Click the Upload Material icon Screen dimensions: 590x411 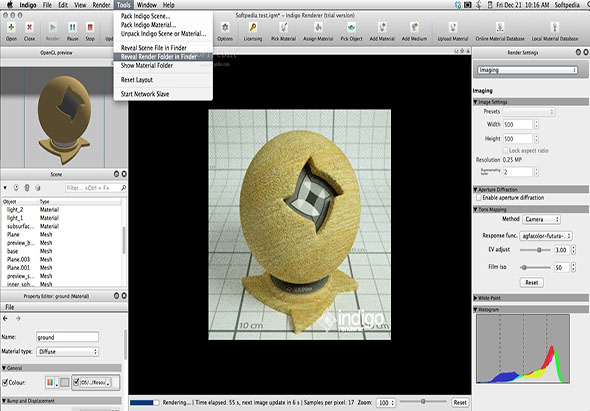[x=453, y=27]
